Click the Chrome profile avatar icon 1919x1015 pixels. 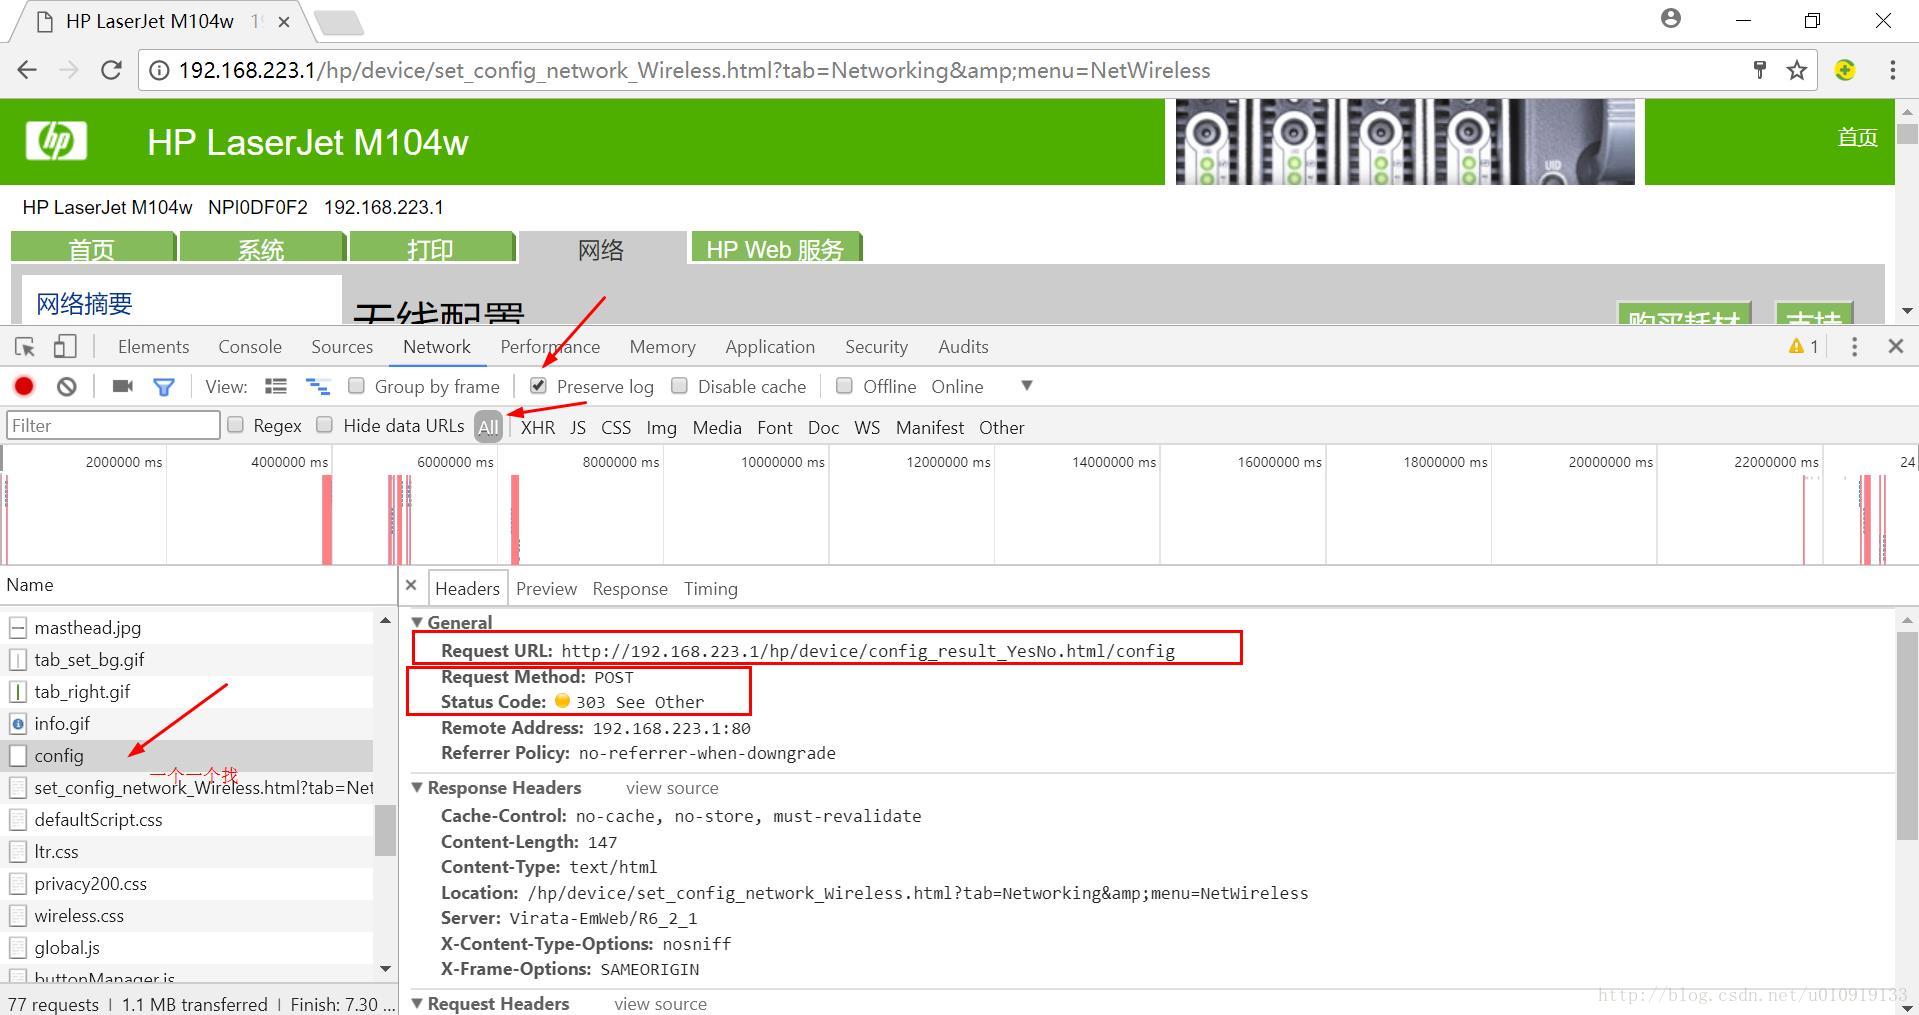1671,18
